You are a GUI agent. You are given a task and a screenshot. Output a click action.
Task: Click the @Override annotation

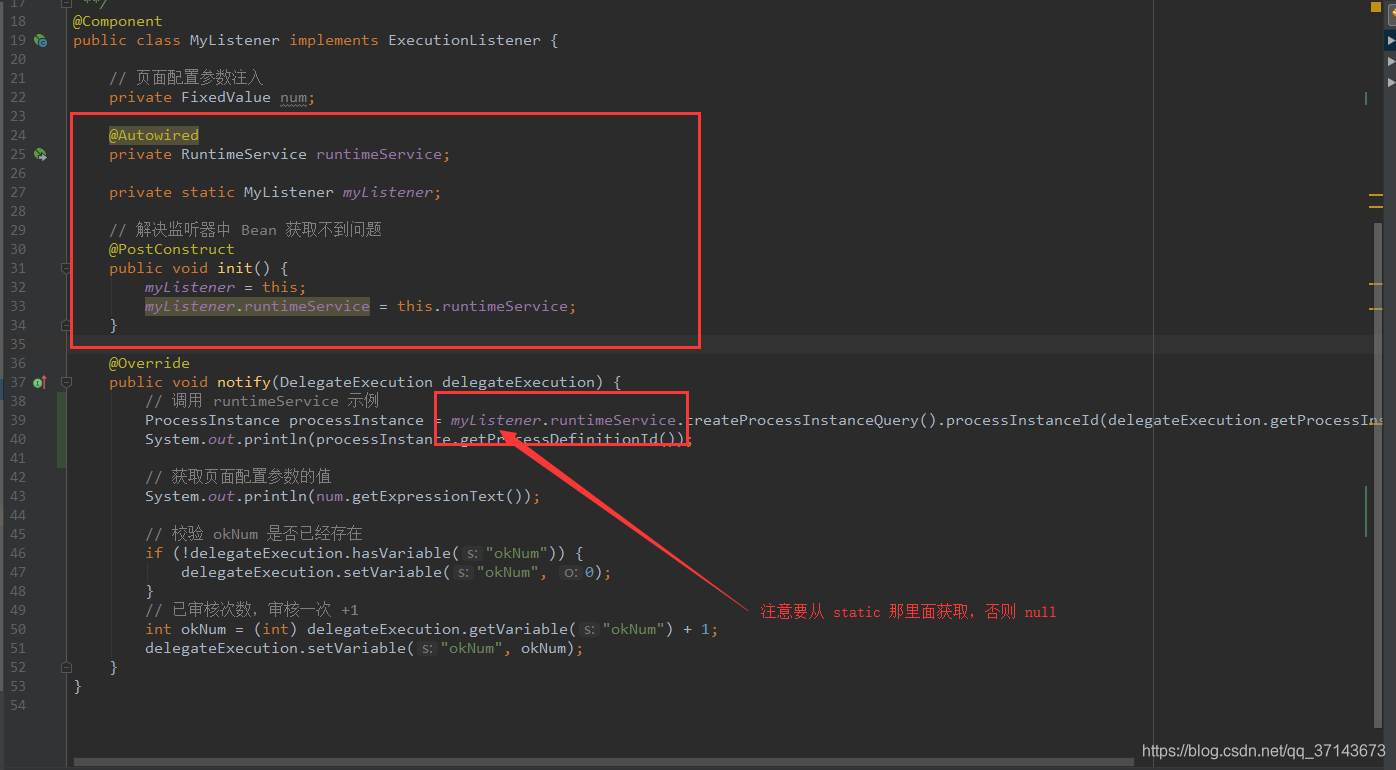coord(149,363)
